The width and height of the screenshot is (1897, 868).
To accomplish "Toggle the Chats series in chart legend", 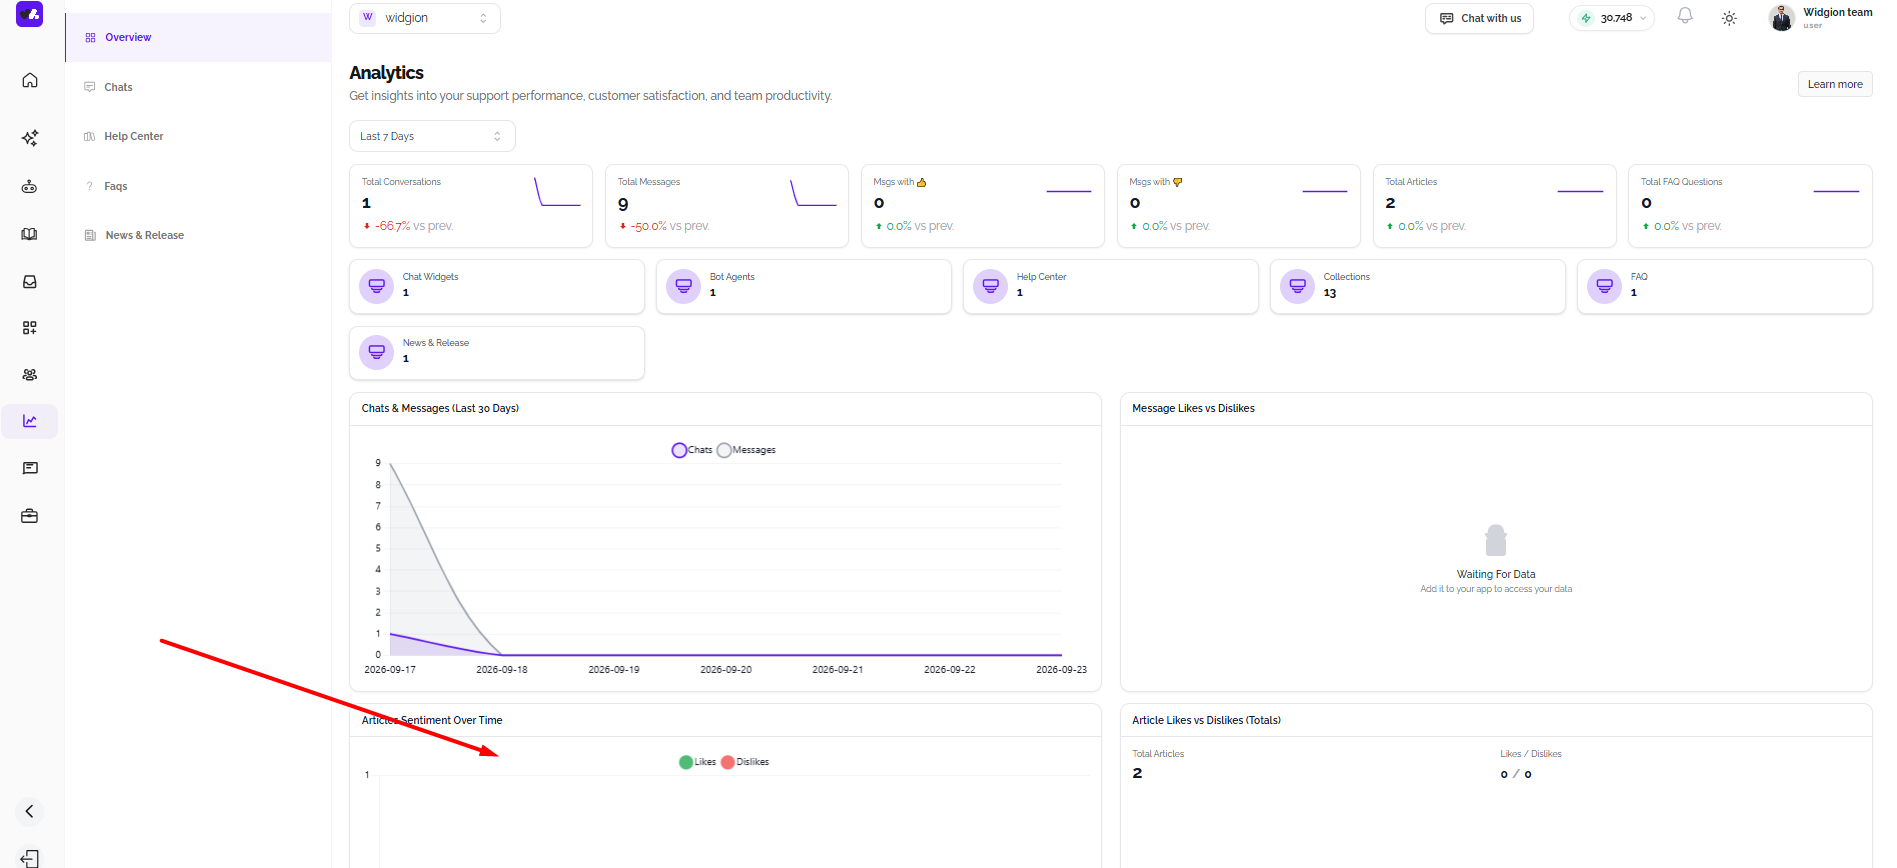I will (692, 450).
